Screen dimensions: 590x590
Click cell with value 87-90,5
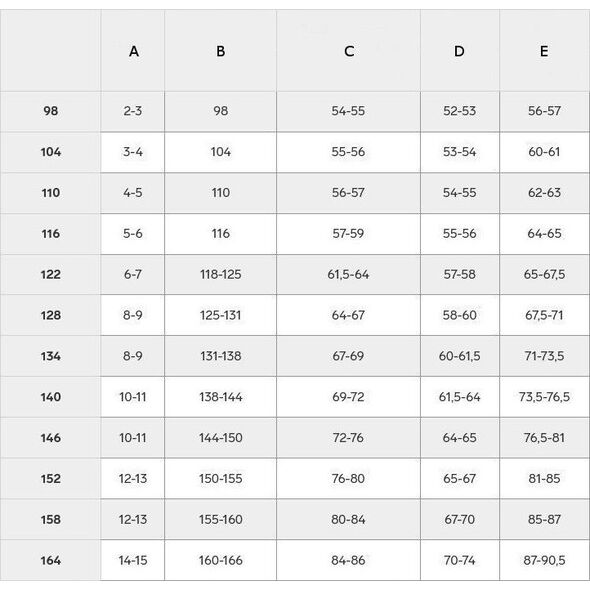(544, 560)
